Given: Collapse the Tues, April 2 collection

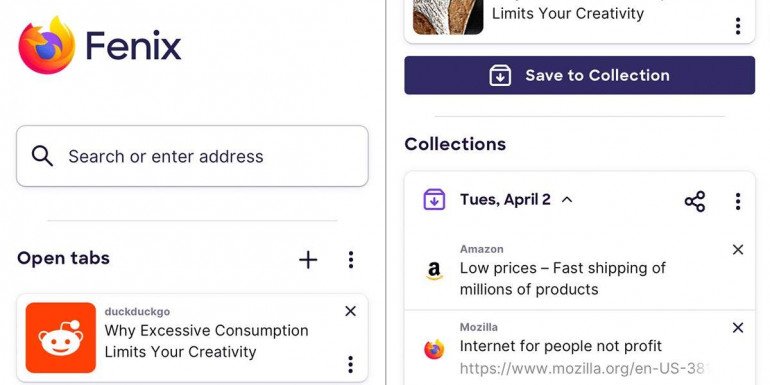Looking at the screenshot, I should click(x=567, y=199).
